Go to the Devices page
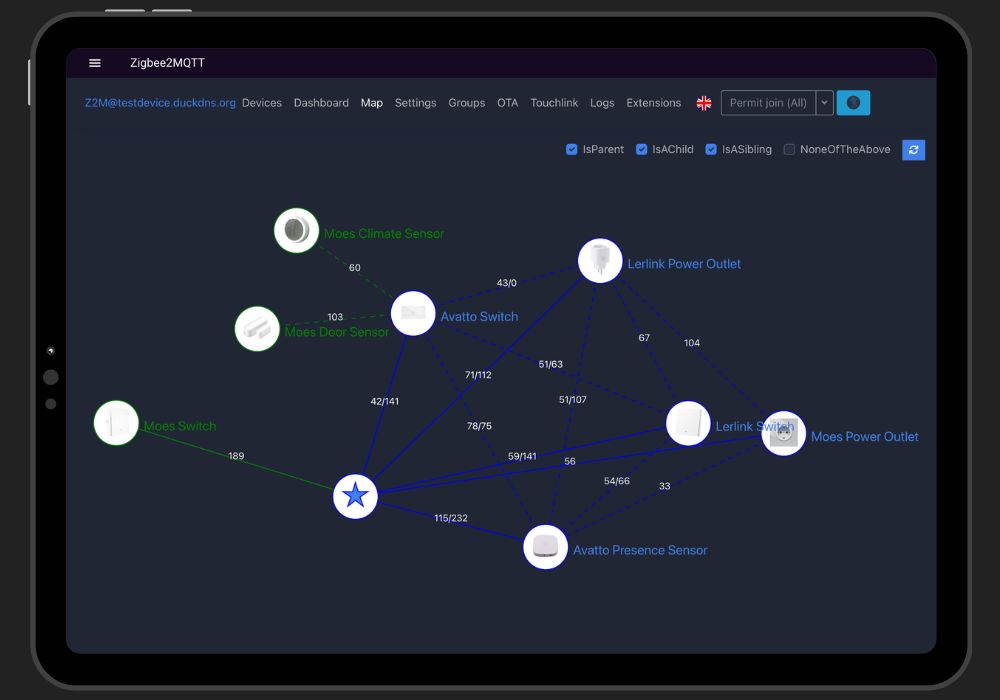 tap(262, 103)
